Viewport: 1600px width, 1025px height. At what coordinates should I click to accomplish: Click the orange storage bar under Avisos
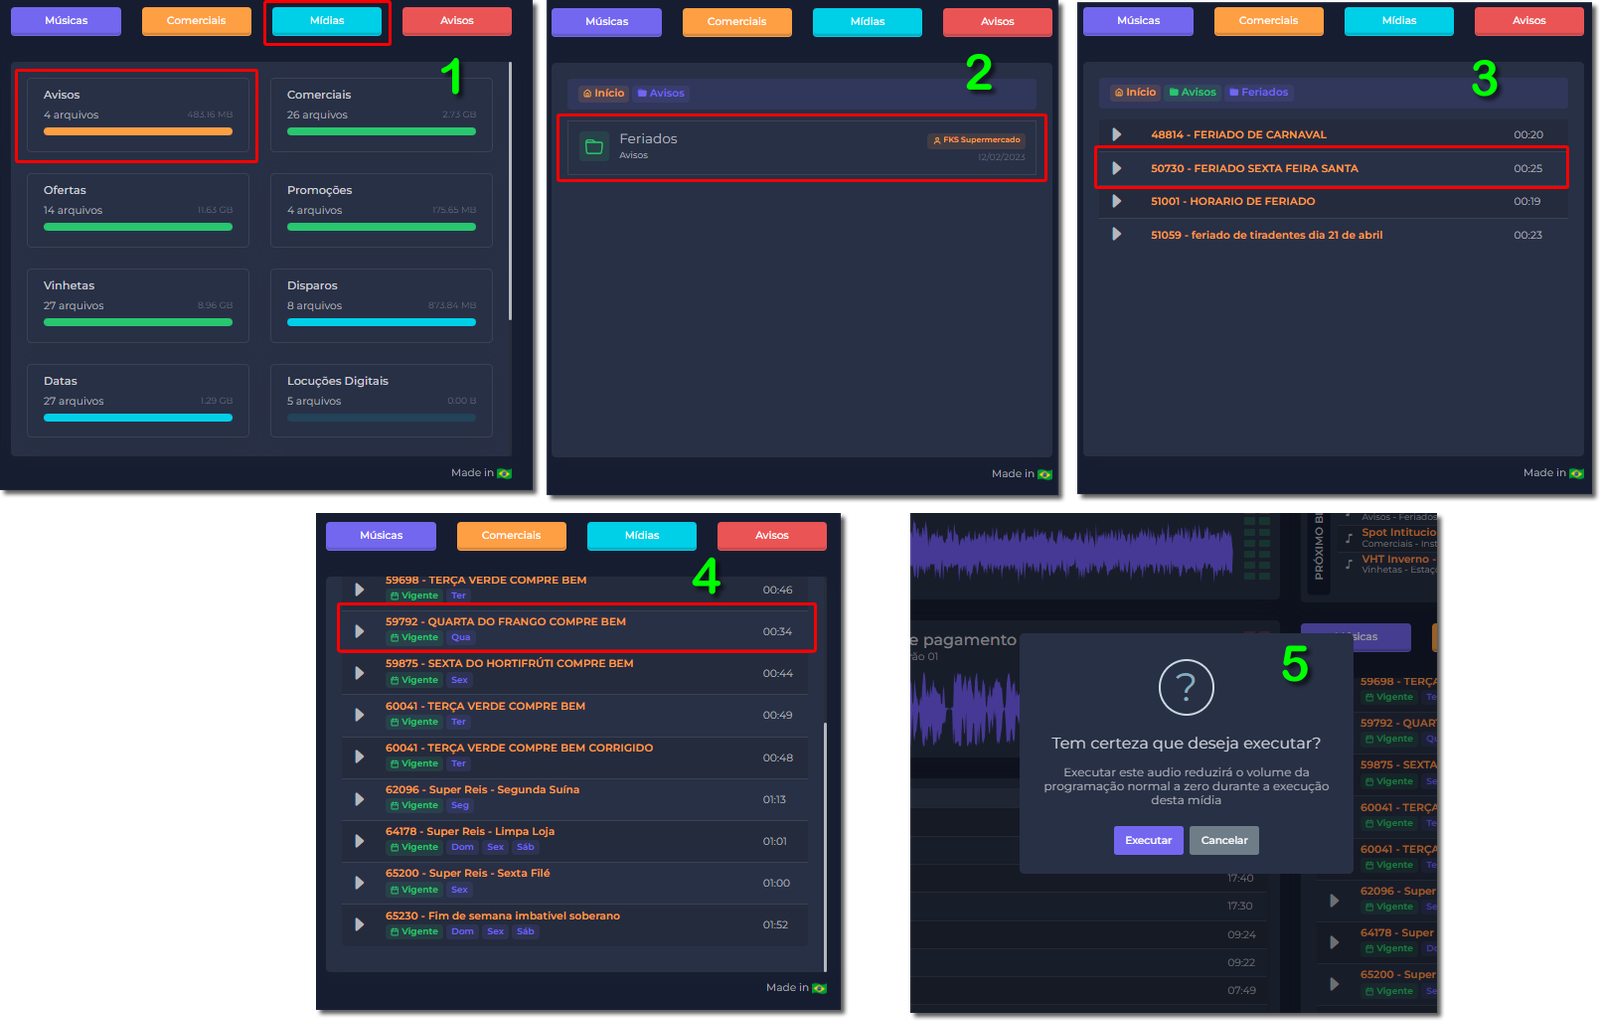(x=138, y=131)
